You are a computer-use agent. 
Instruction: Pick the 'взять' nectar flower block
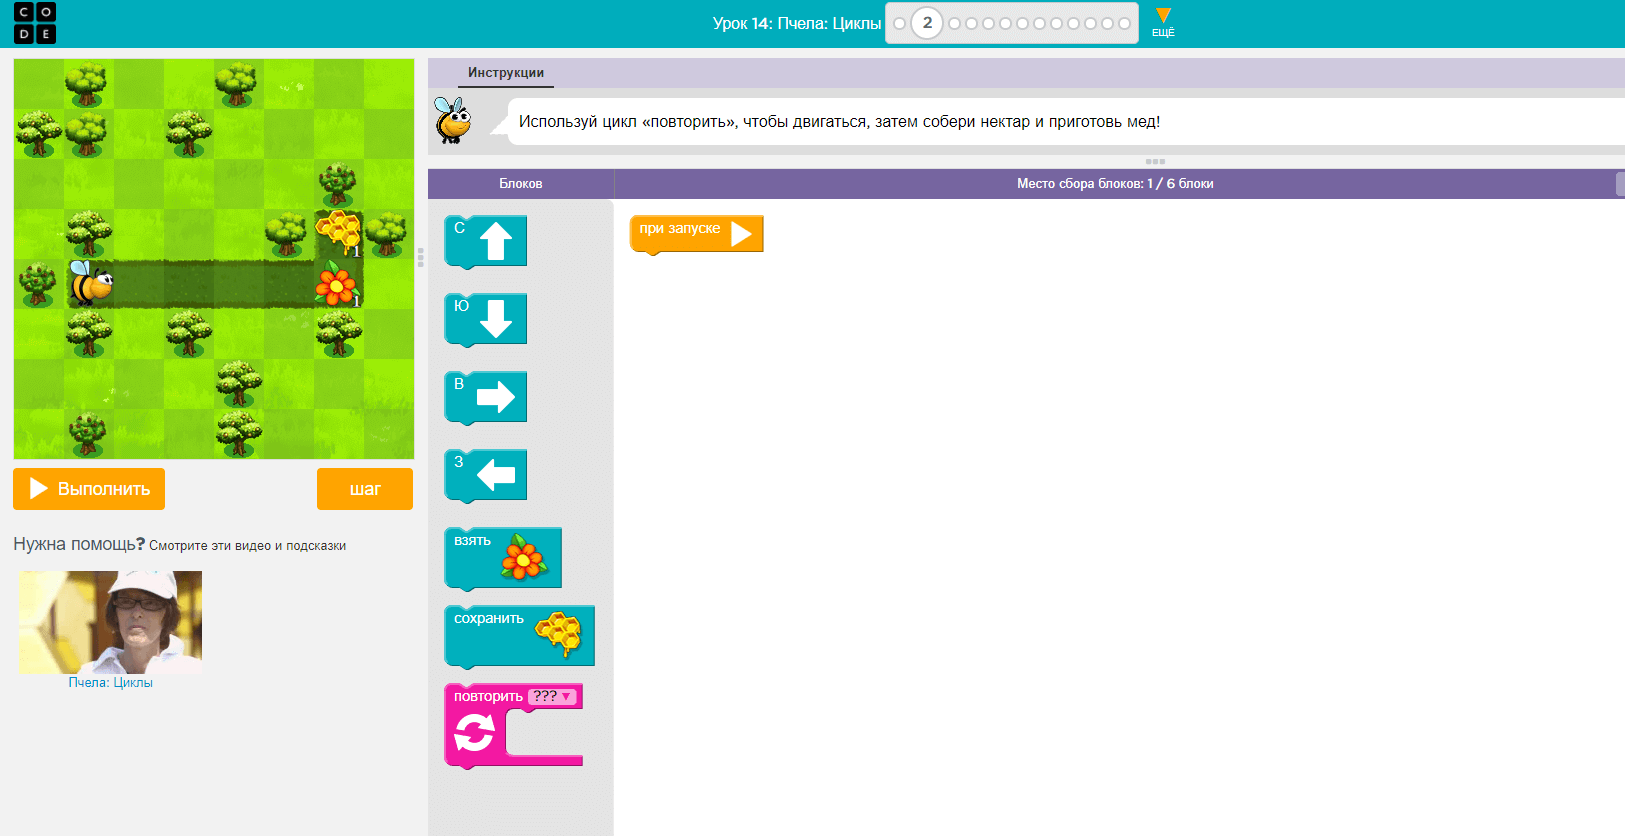pyautogui.click(x=502, y=557)
